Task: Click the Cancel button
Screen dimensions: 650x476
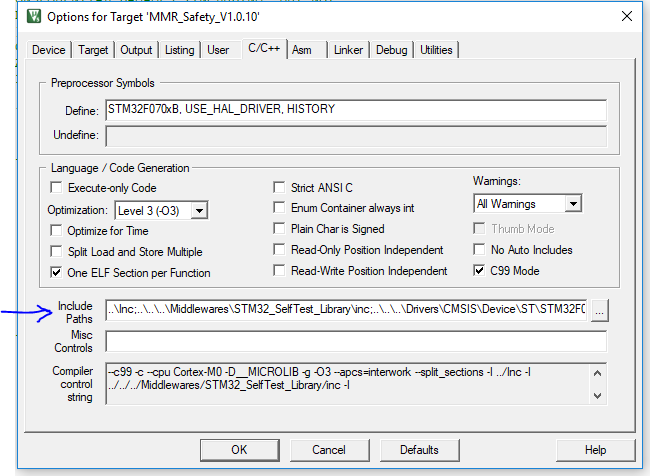Action: click(x=329, y=450)
